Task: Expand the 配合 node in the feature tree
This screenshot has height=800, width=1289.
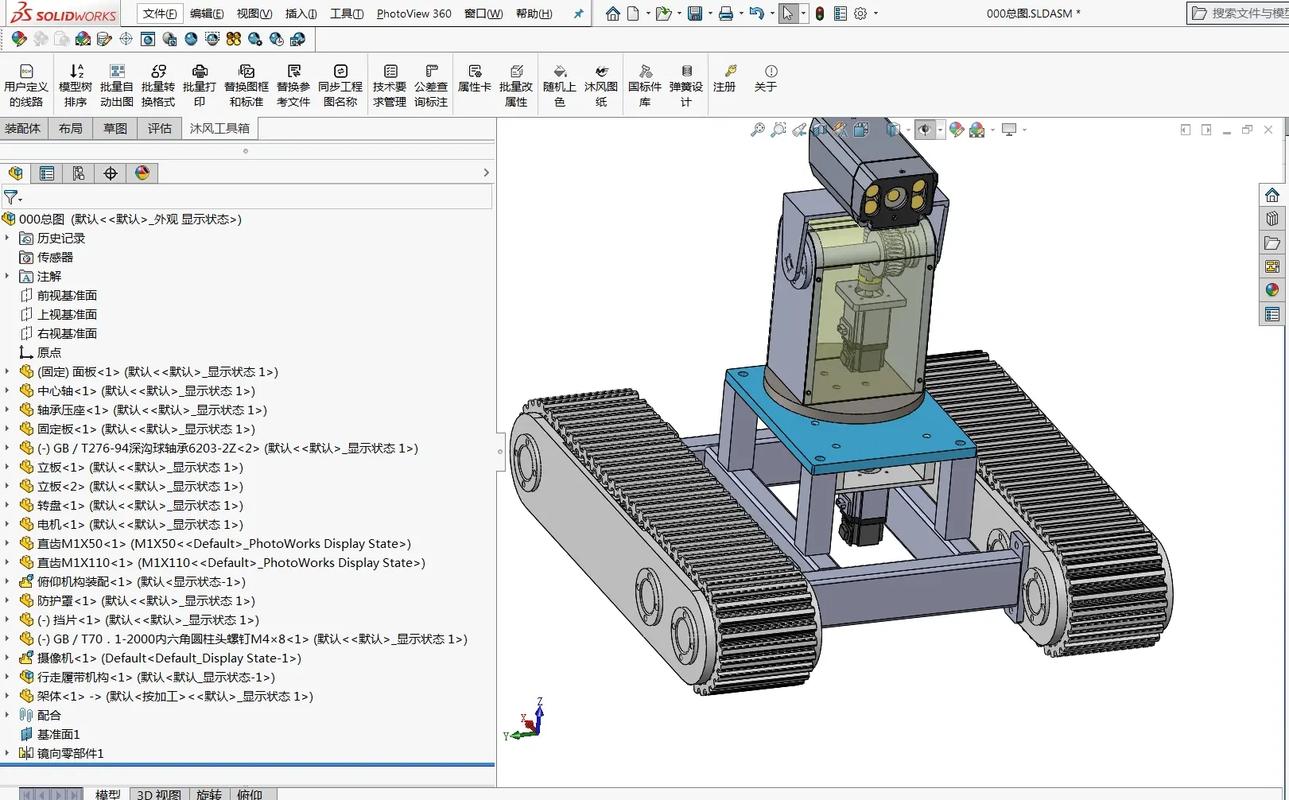Action: coord(8,715)
